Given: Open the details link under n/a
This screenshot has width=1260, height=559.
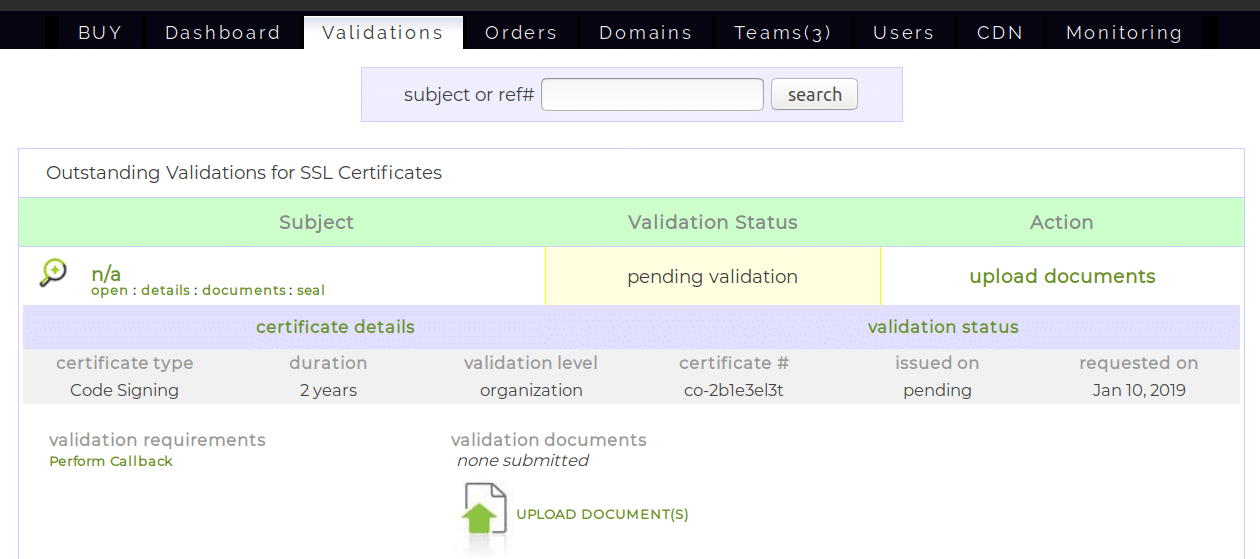Looking at the screenshot, I should pos(165,291).
